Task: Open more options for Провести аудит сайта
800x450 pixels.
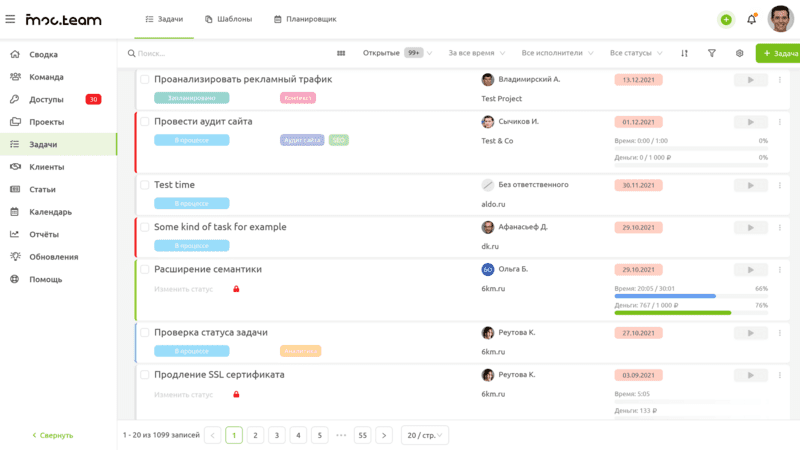Action: click(780, 122)
